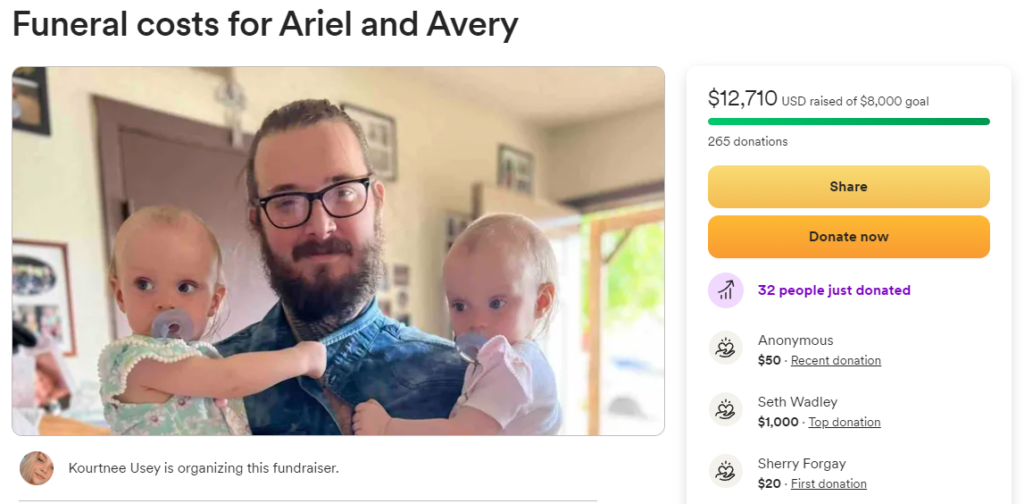Open the Top donation link
This screenshot has height=504, width=1024.
click(844, 422)
